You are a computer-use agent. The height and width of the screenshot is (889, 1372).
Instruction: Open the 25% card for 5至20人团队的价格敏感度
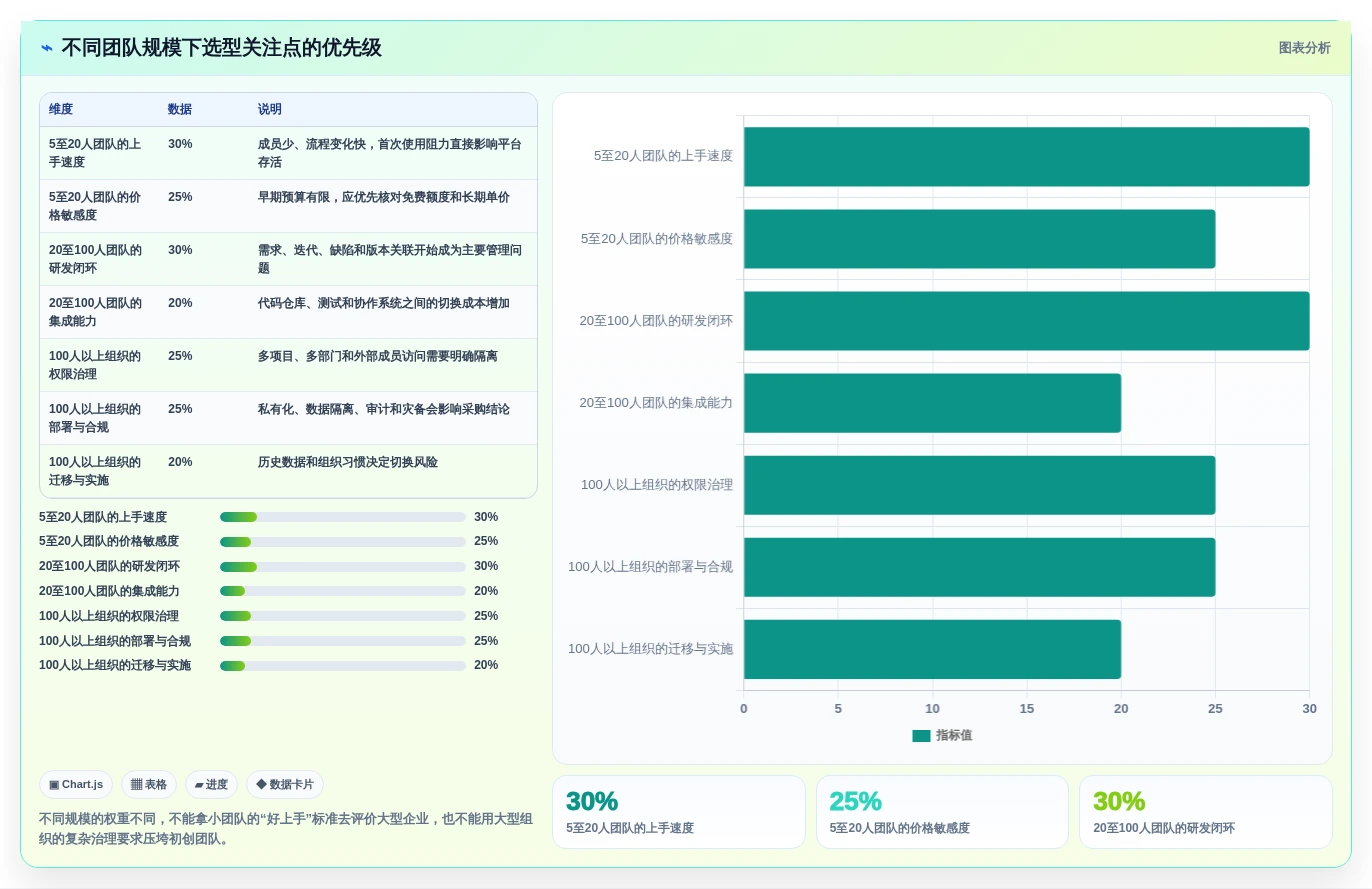(942, 812)
